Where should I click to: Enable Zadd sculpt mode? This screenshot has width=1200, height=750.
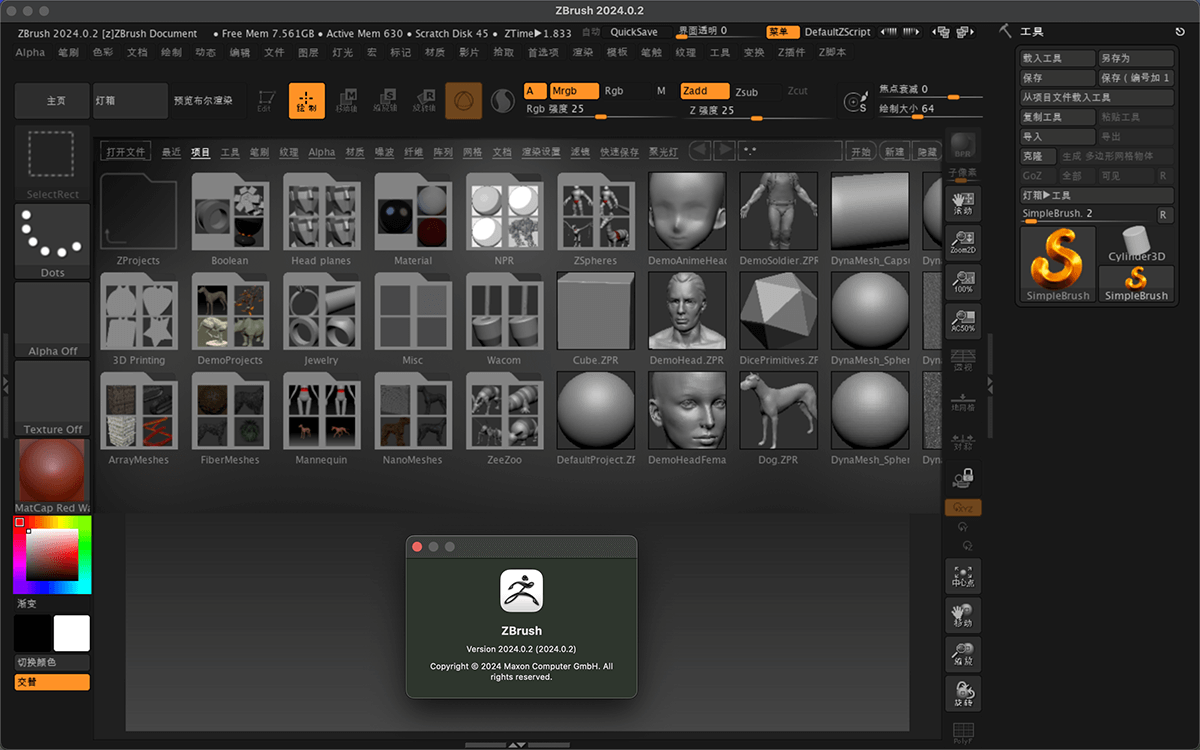point(705,91)
